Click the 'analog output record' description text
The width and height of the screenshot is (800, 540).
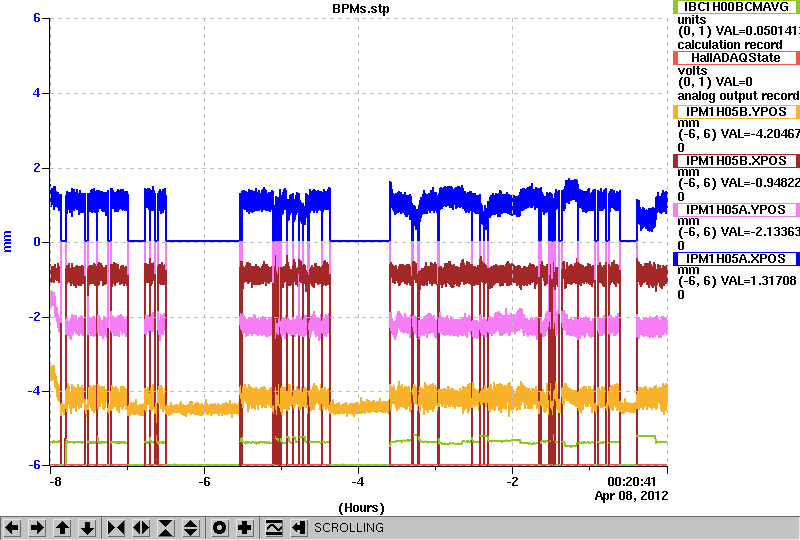(738, 96)
